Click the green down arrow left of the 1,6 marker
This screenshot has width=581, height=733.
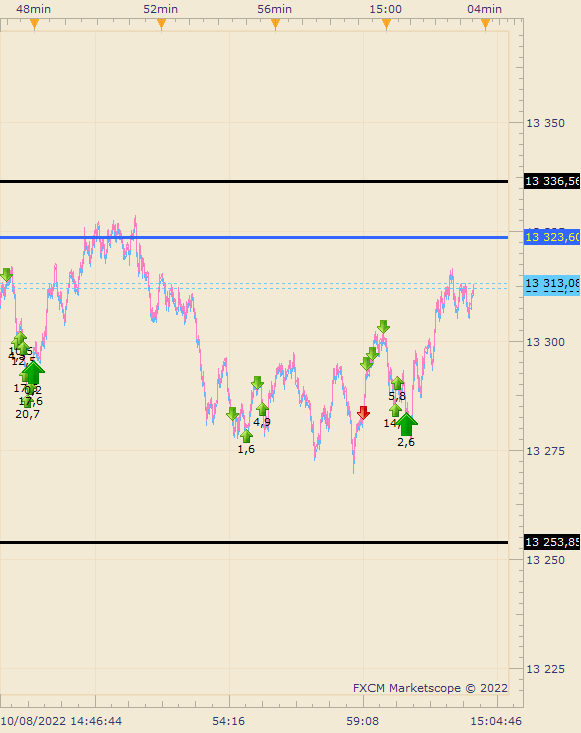point(232,414)
